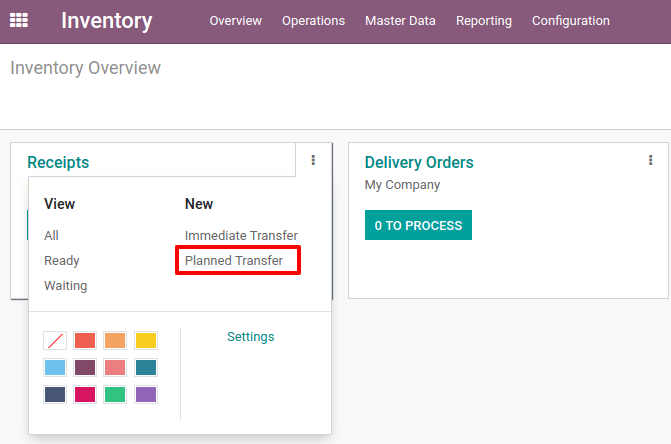
Task: Expand the Master Data menu
Action: tap(400, 21)
